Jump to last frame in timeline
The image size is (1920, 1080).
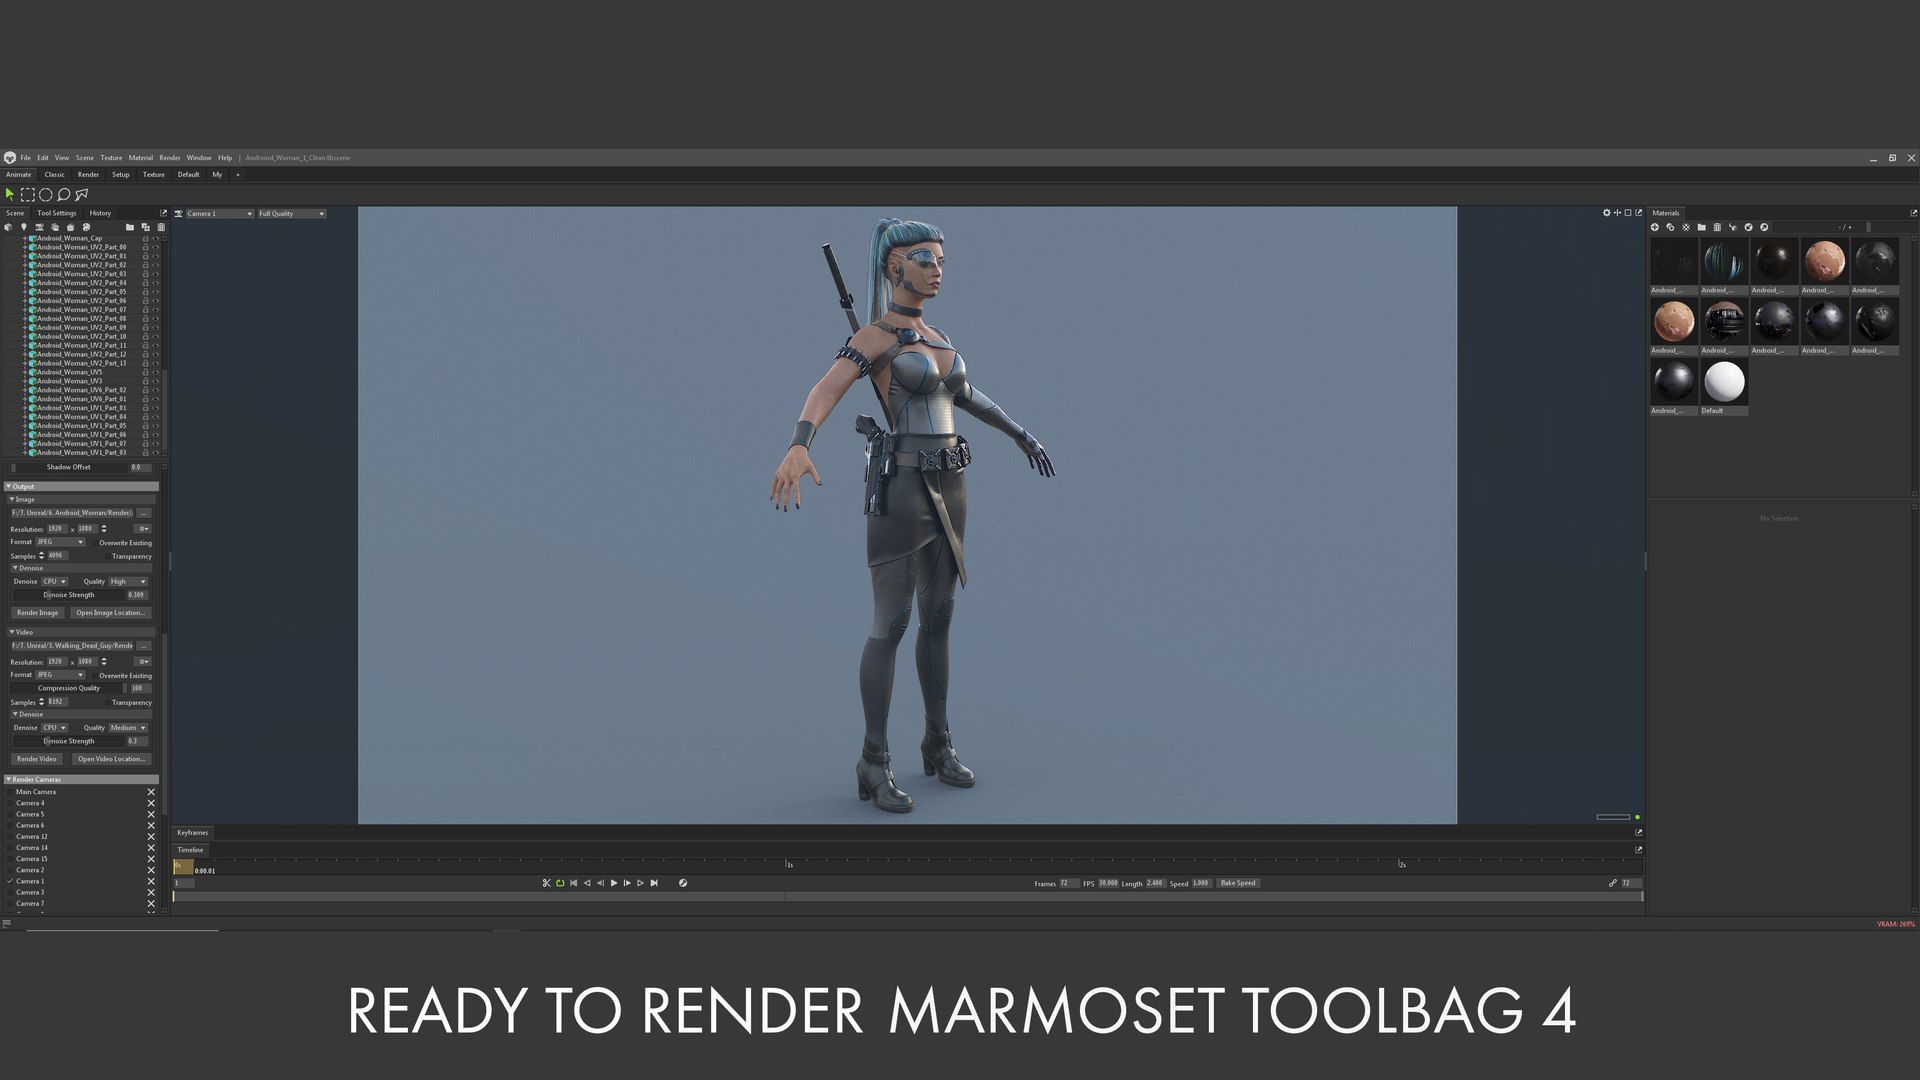[654, 883]
